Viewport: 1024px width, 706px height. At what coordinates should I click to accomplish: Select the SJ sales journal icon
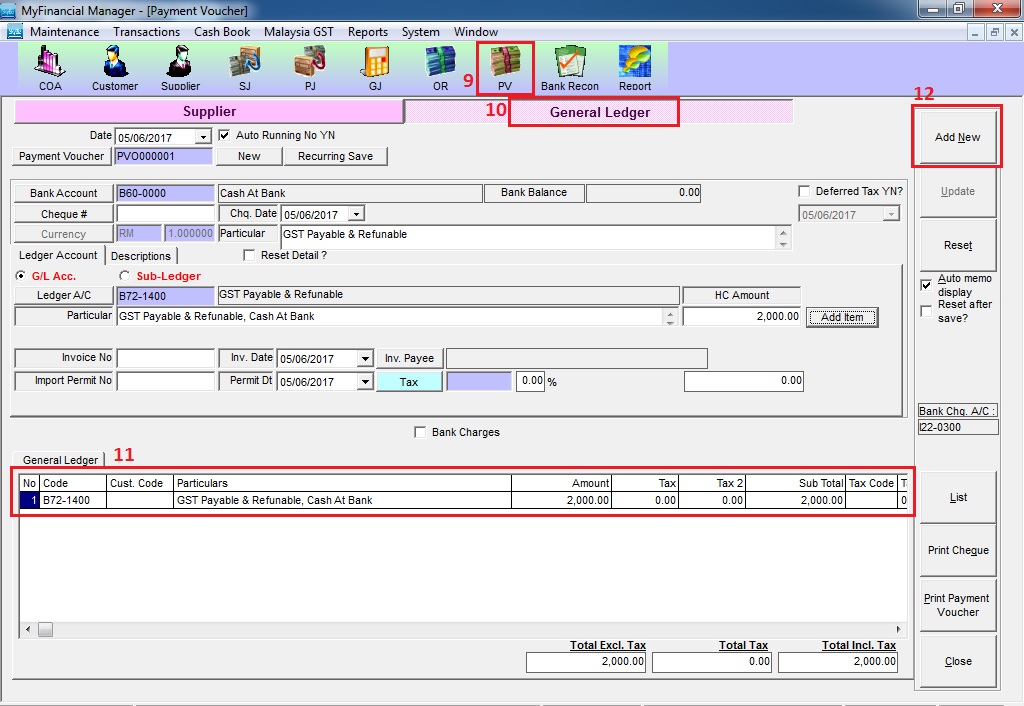point(245,67)
